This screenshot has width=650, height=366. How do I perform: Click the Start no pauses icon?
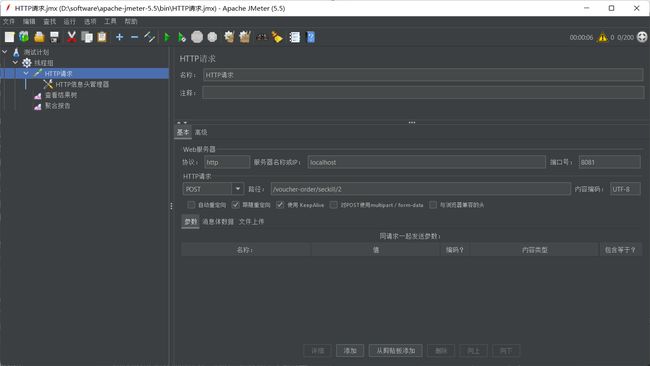click(182, 37)
